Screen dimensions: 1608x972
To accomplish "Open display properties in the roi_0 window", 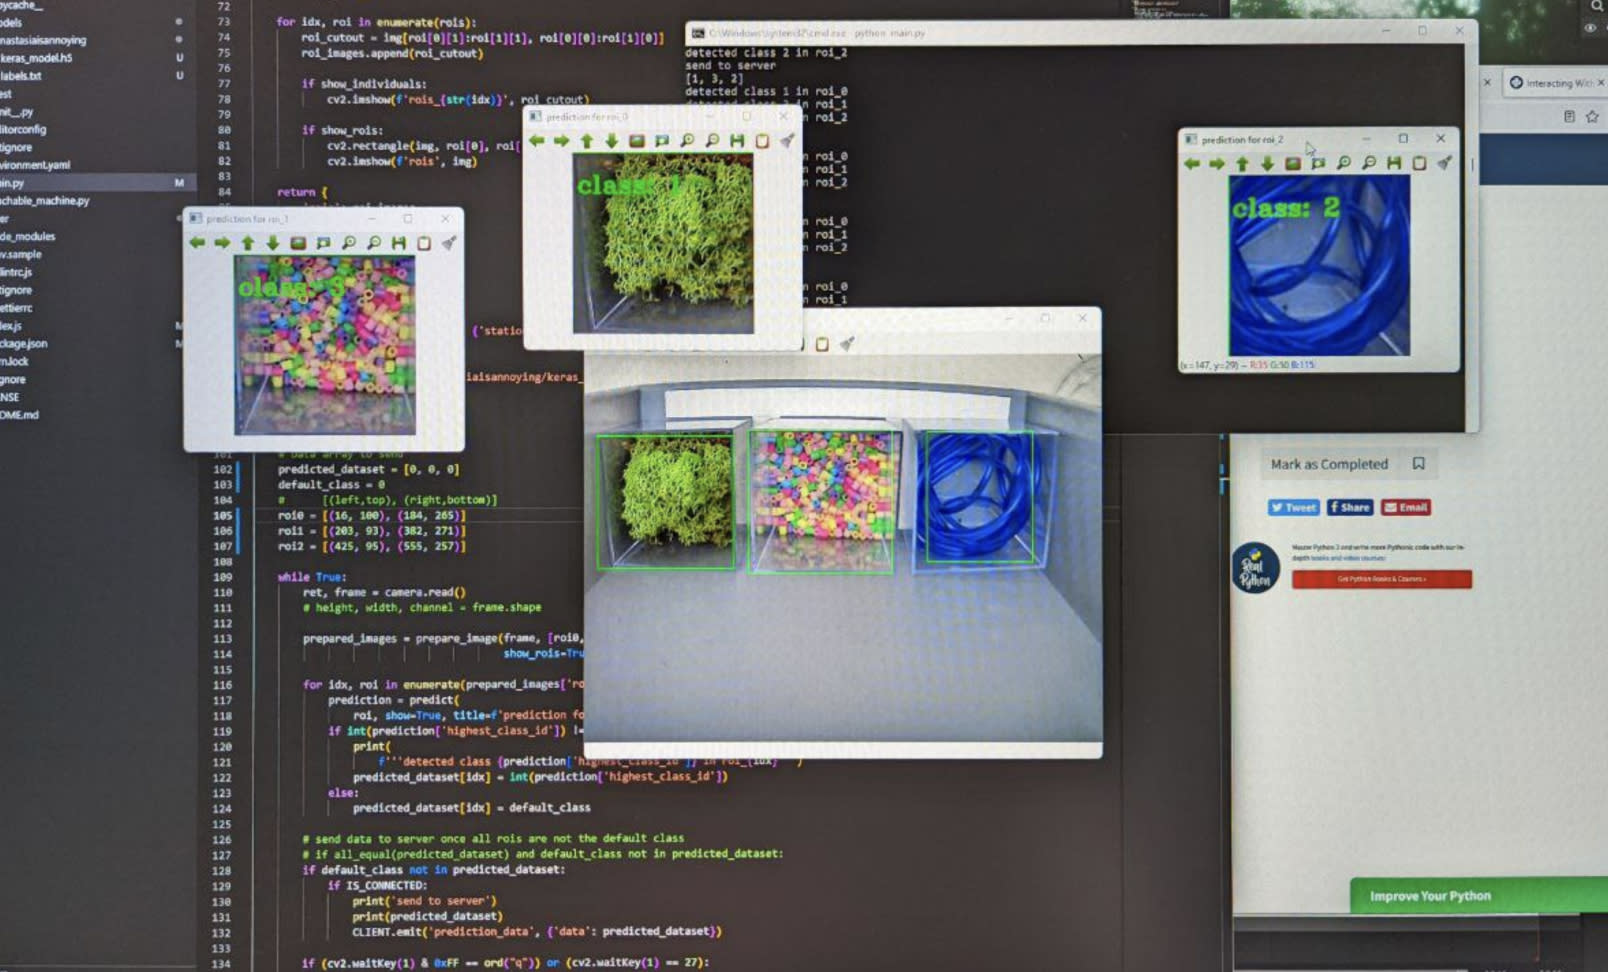I will coord(787,141).
